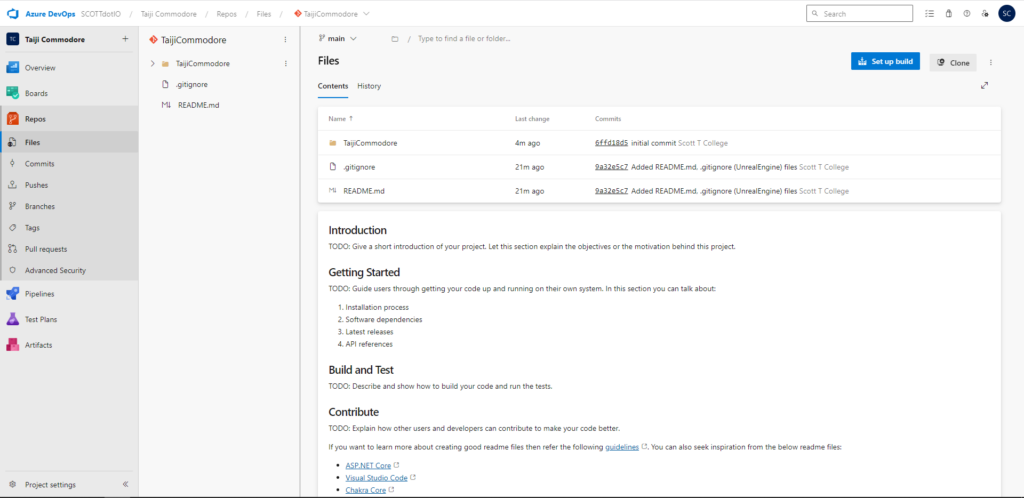Open the main branch selector dropdown
Image resolution: width=1024 pixels, height=498 pixels.
337,39
